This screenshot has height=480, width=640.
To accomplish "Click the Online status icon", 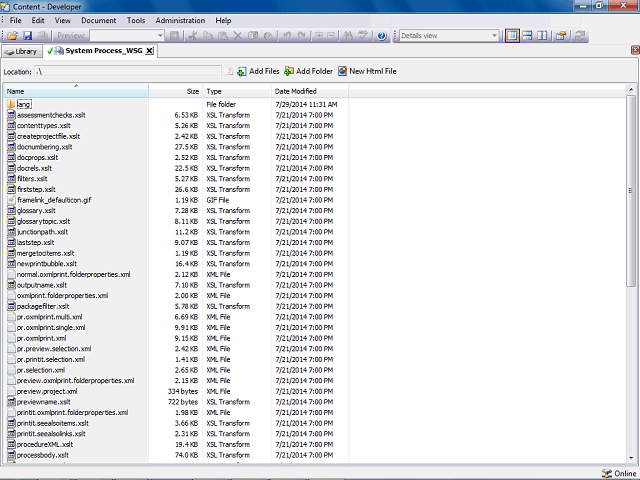I will pyautogui.click(x=607, y=473).
